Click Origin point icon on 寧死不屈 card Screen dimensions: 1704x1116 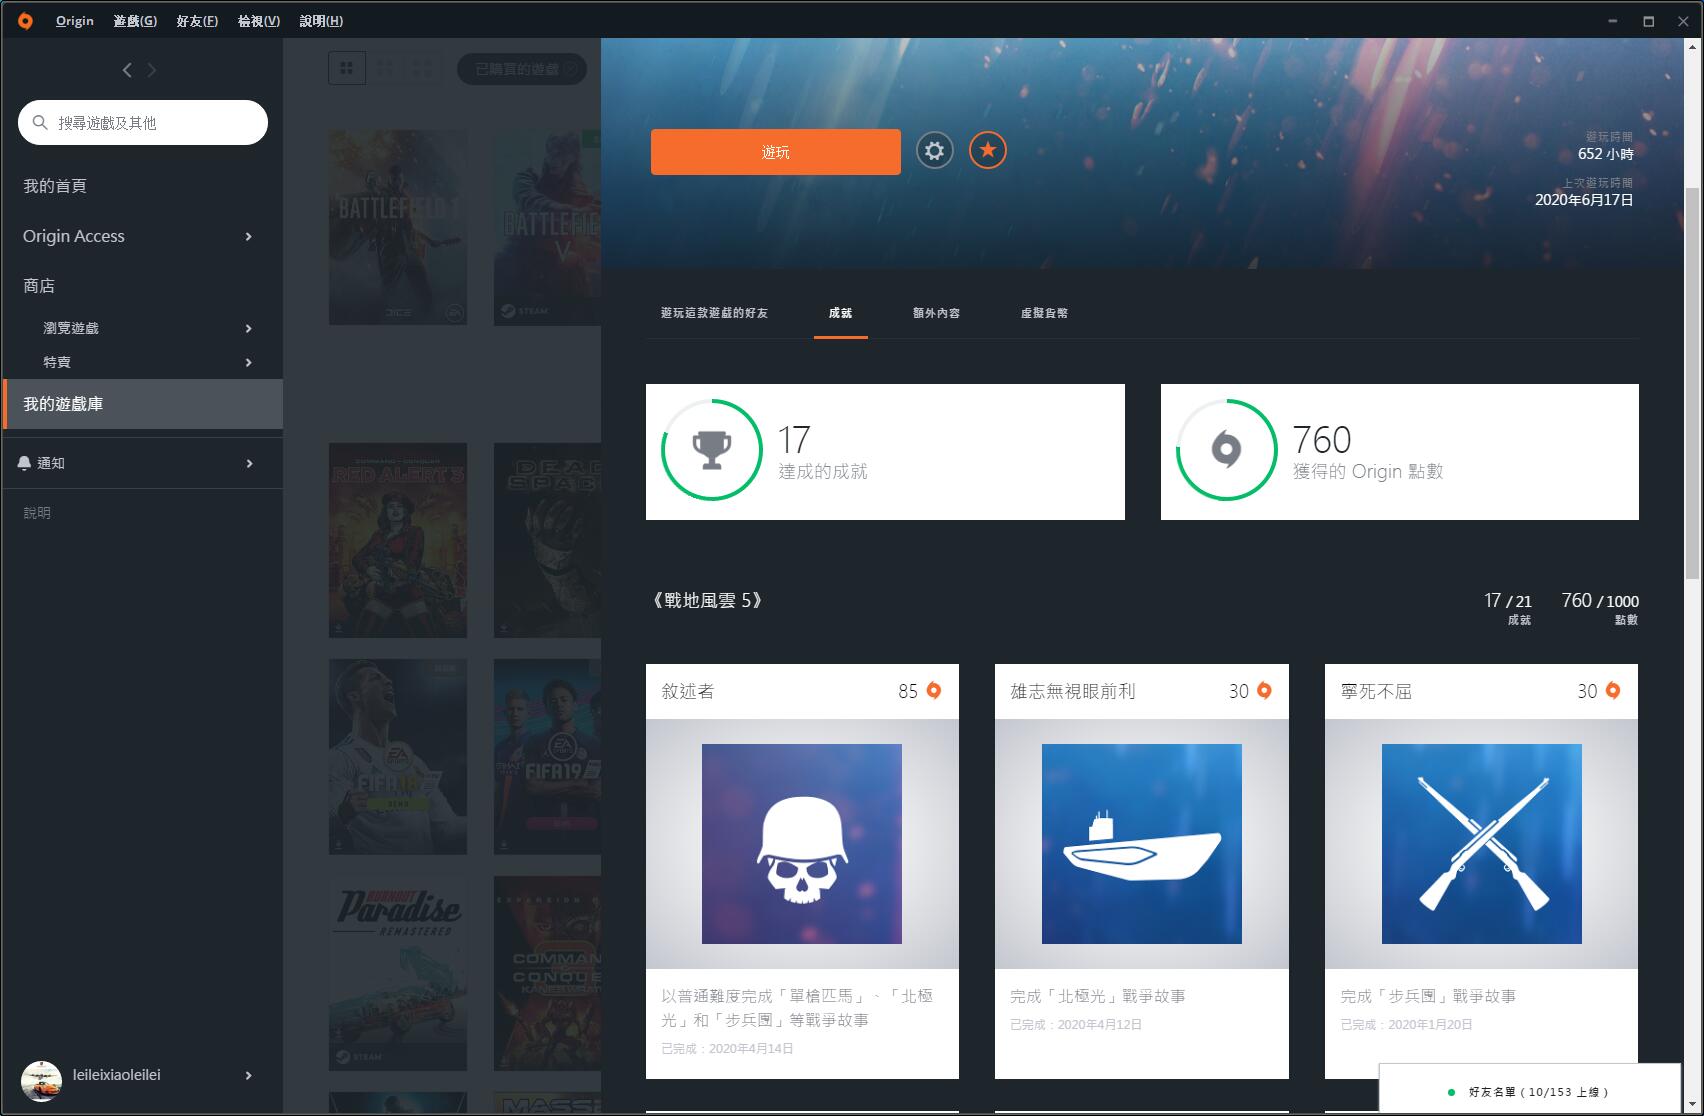1613,691
